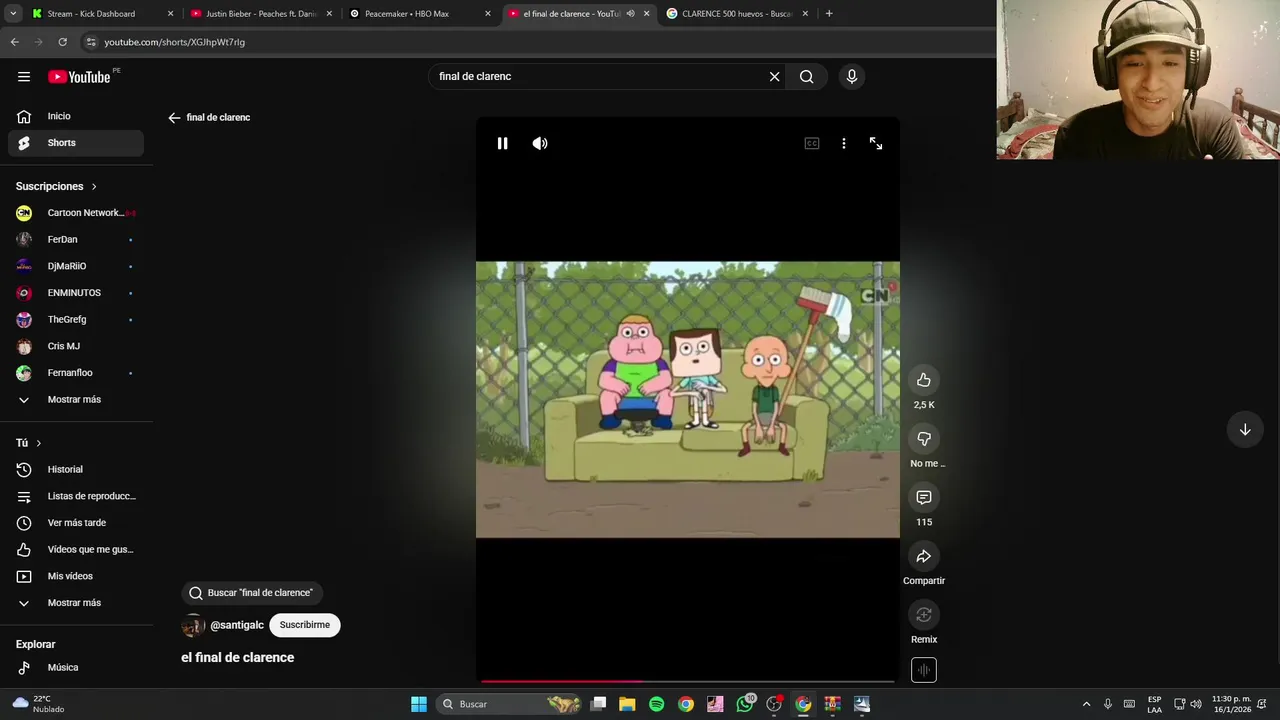
Task: Select Shorts in the sidebar
Action: tap(76, 143)
